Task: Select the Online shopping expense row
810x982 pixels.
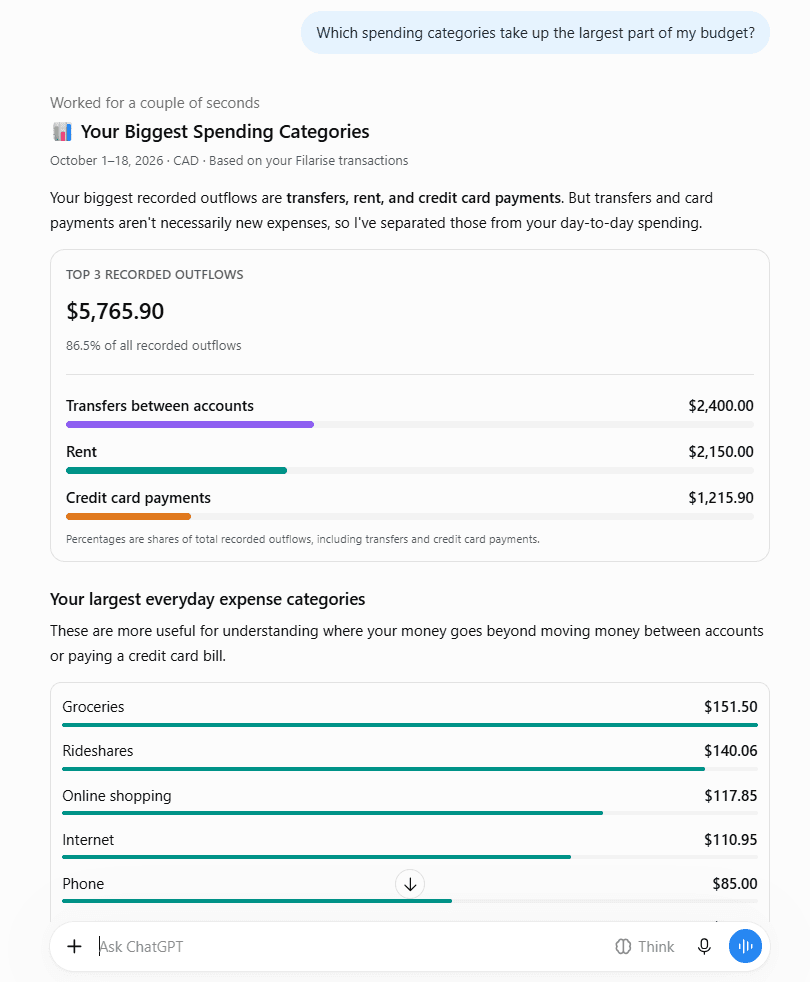Action: [x=410, y=802]
